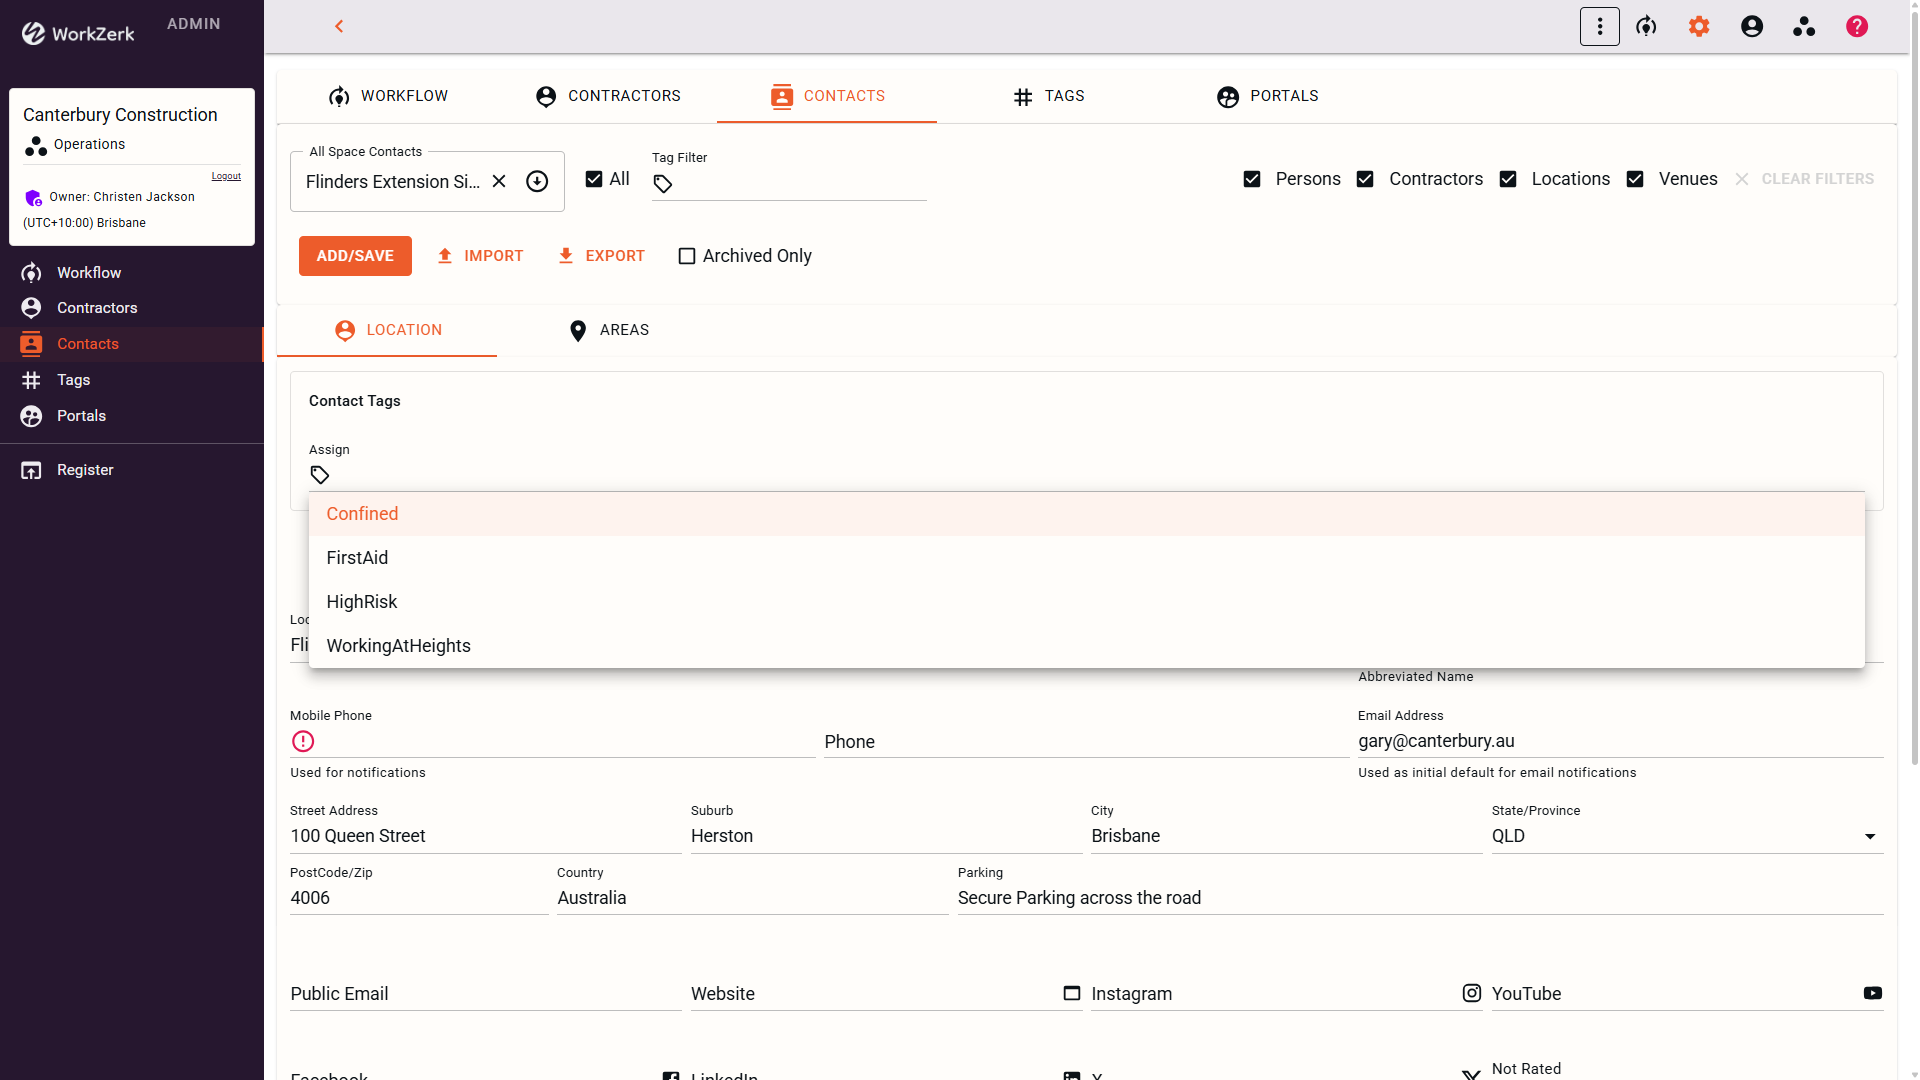Open the All Space Contacts dropdown arrow

coord(537,181)
